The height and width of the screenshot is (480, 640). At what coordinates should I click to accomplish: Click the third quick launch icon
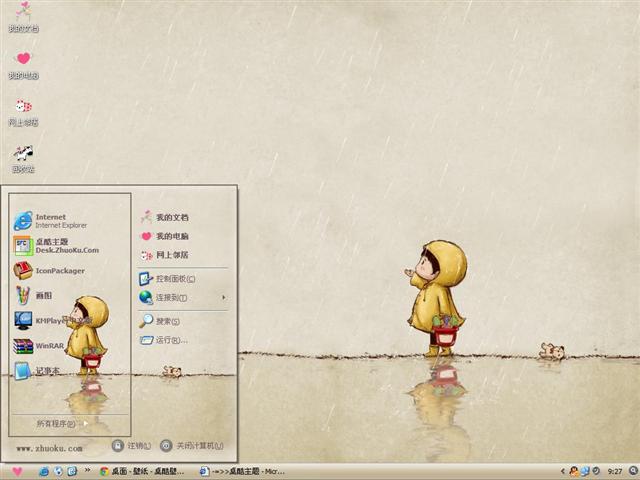click(x=72, y=471)
